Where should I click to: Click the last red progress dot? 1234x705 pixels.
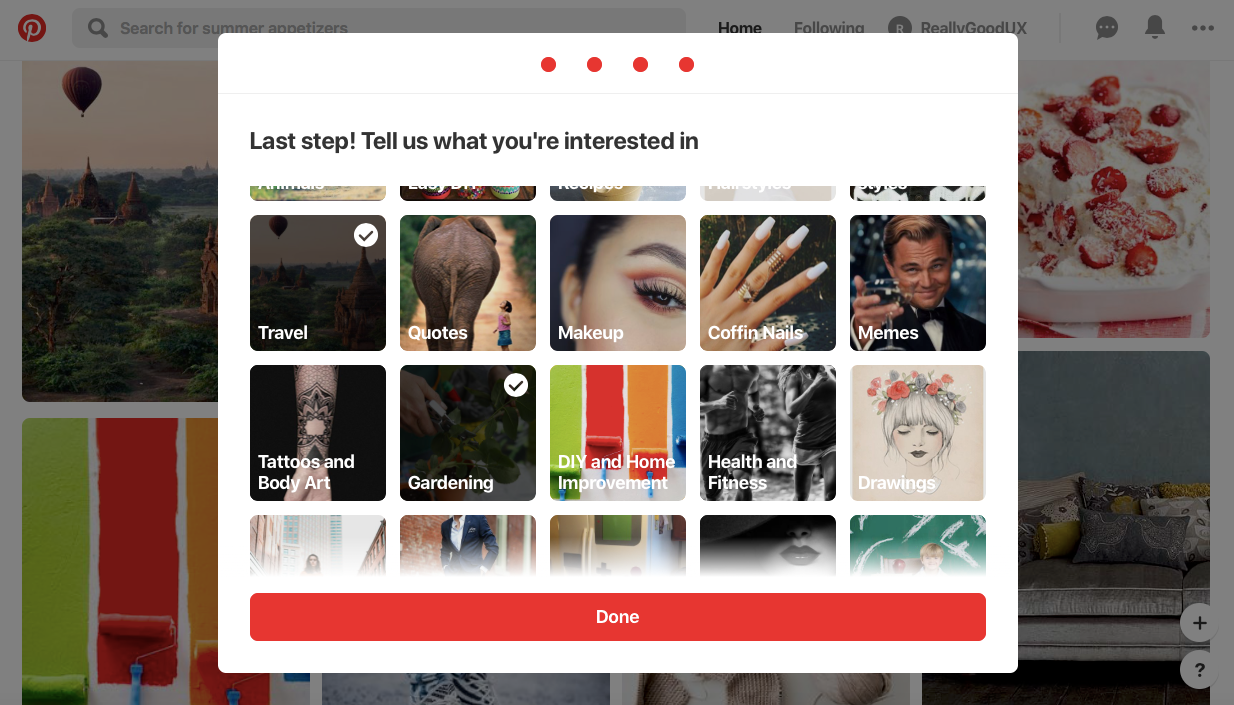tap(686, 65)
